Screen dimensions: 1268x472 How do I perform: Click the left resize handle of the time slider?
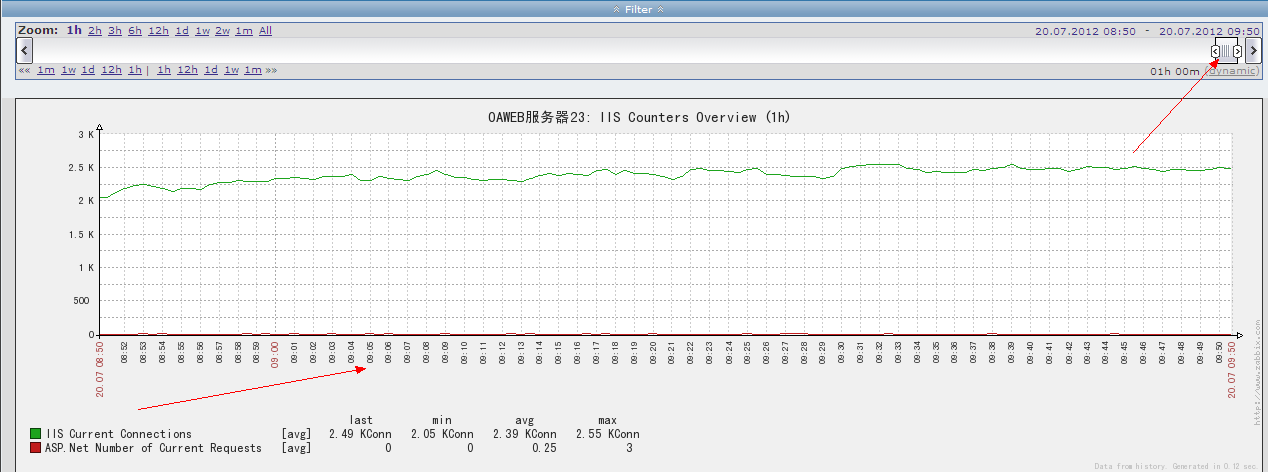1215,51
